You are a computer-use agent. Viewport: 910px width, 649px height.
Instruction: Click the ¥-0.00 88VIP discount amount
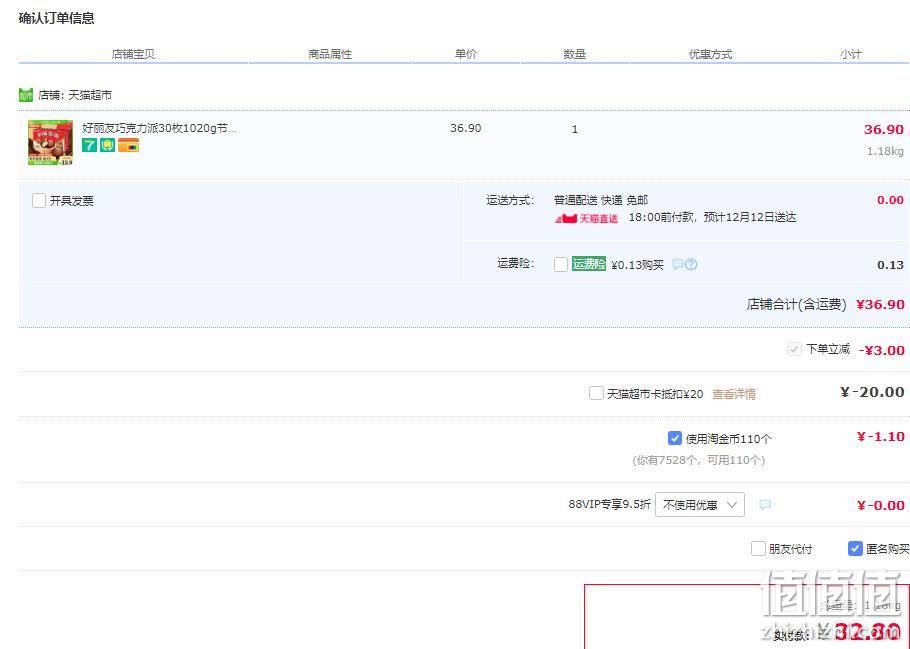coord(880,505)
